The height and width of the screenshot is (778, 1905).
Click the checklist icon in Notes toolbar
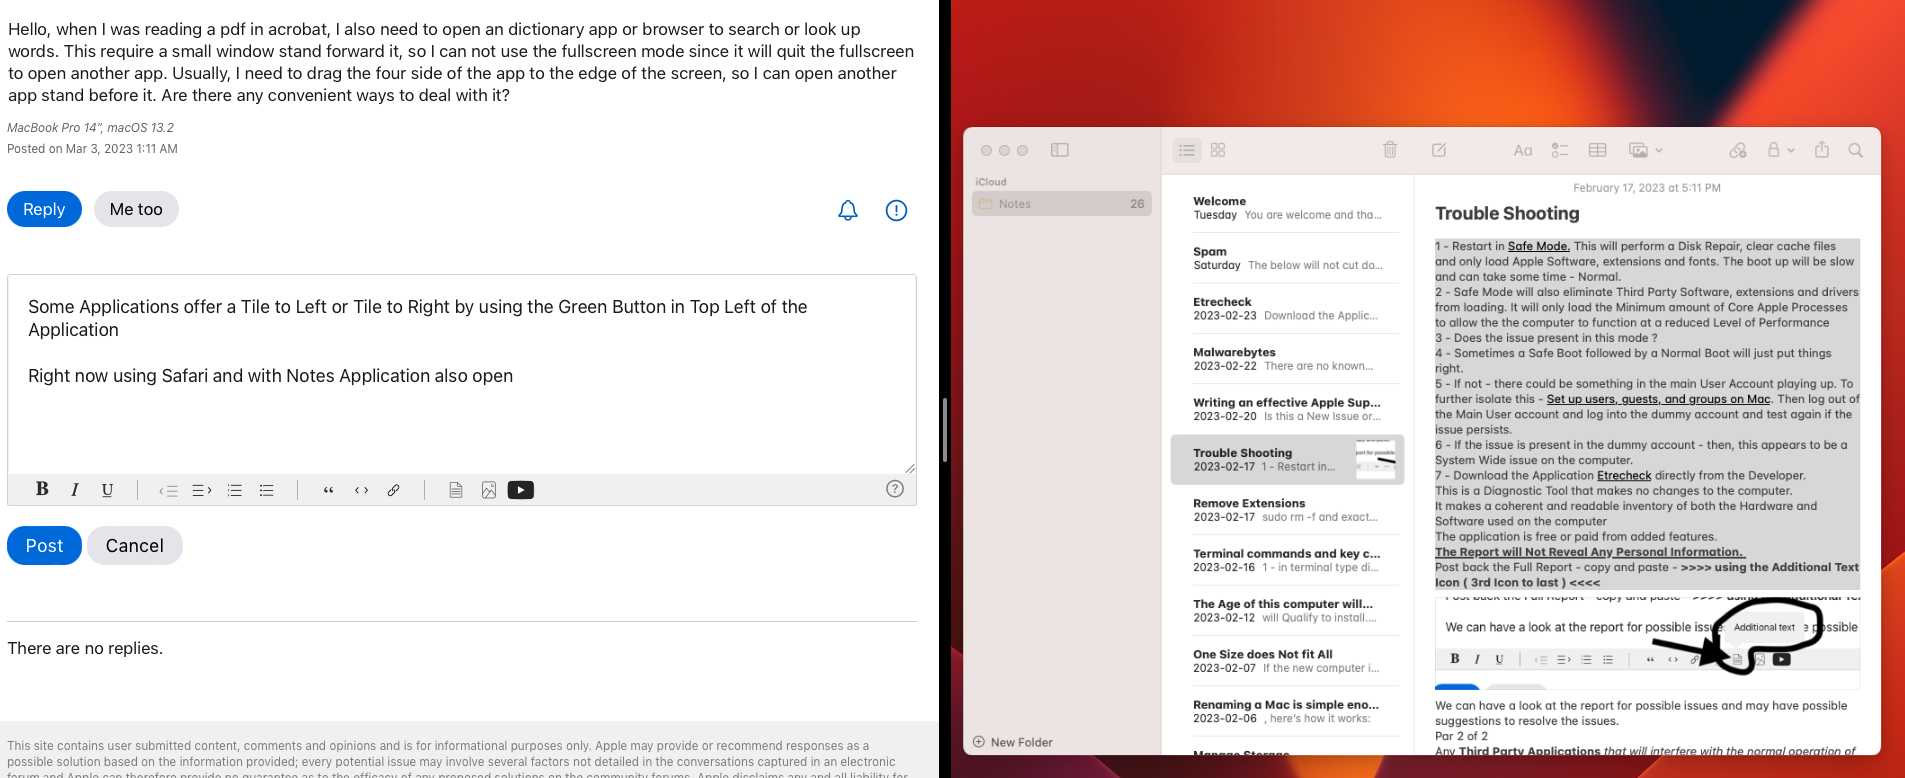pos(1560,150)
